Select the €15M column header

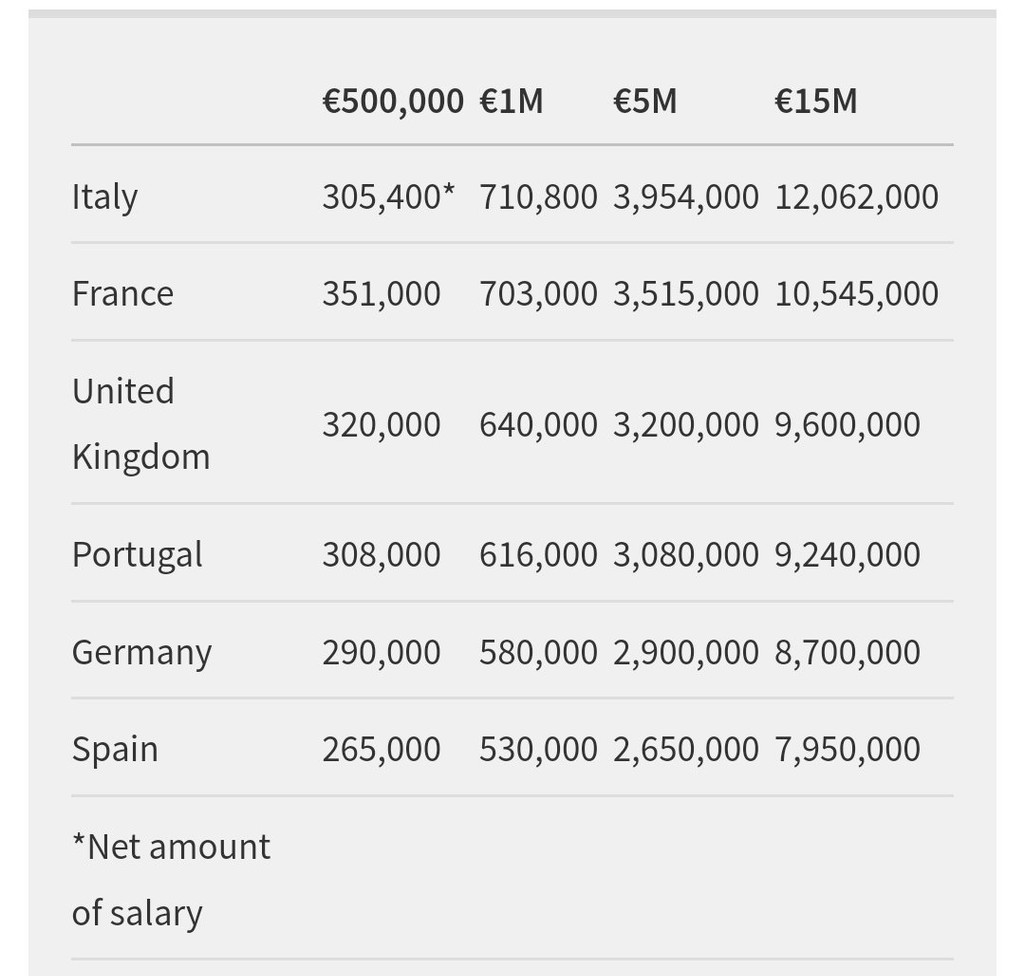click(x=816, y=101)
